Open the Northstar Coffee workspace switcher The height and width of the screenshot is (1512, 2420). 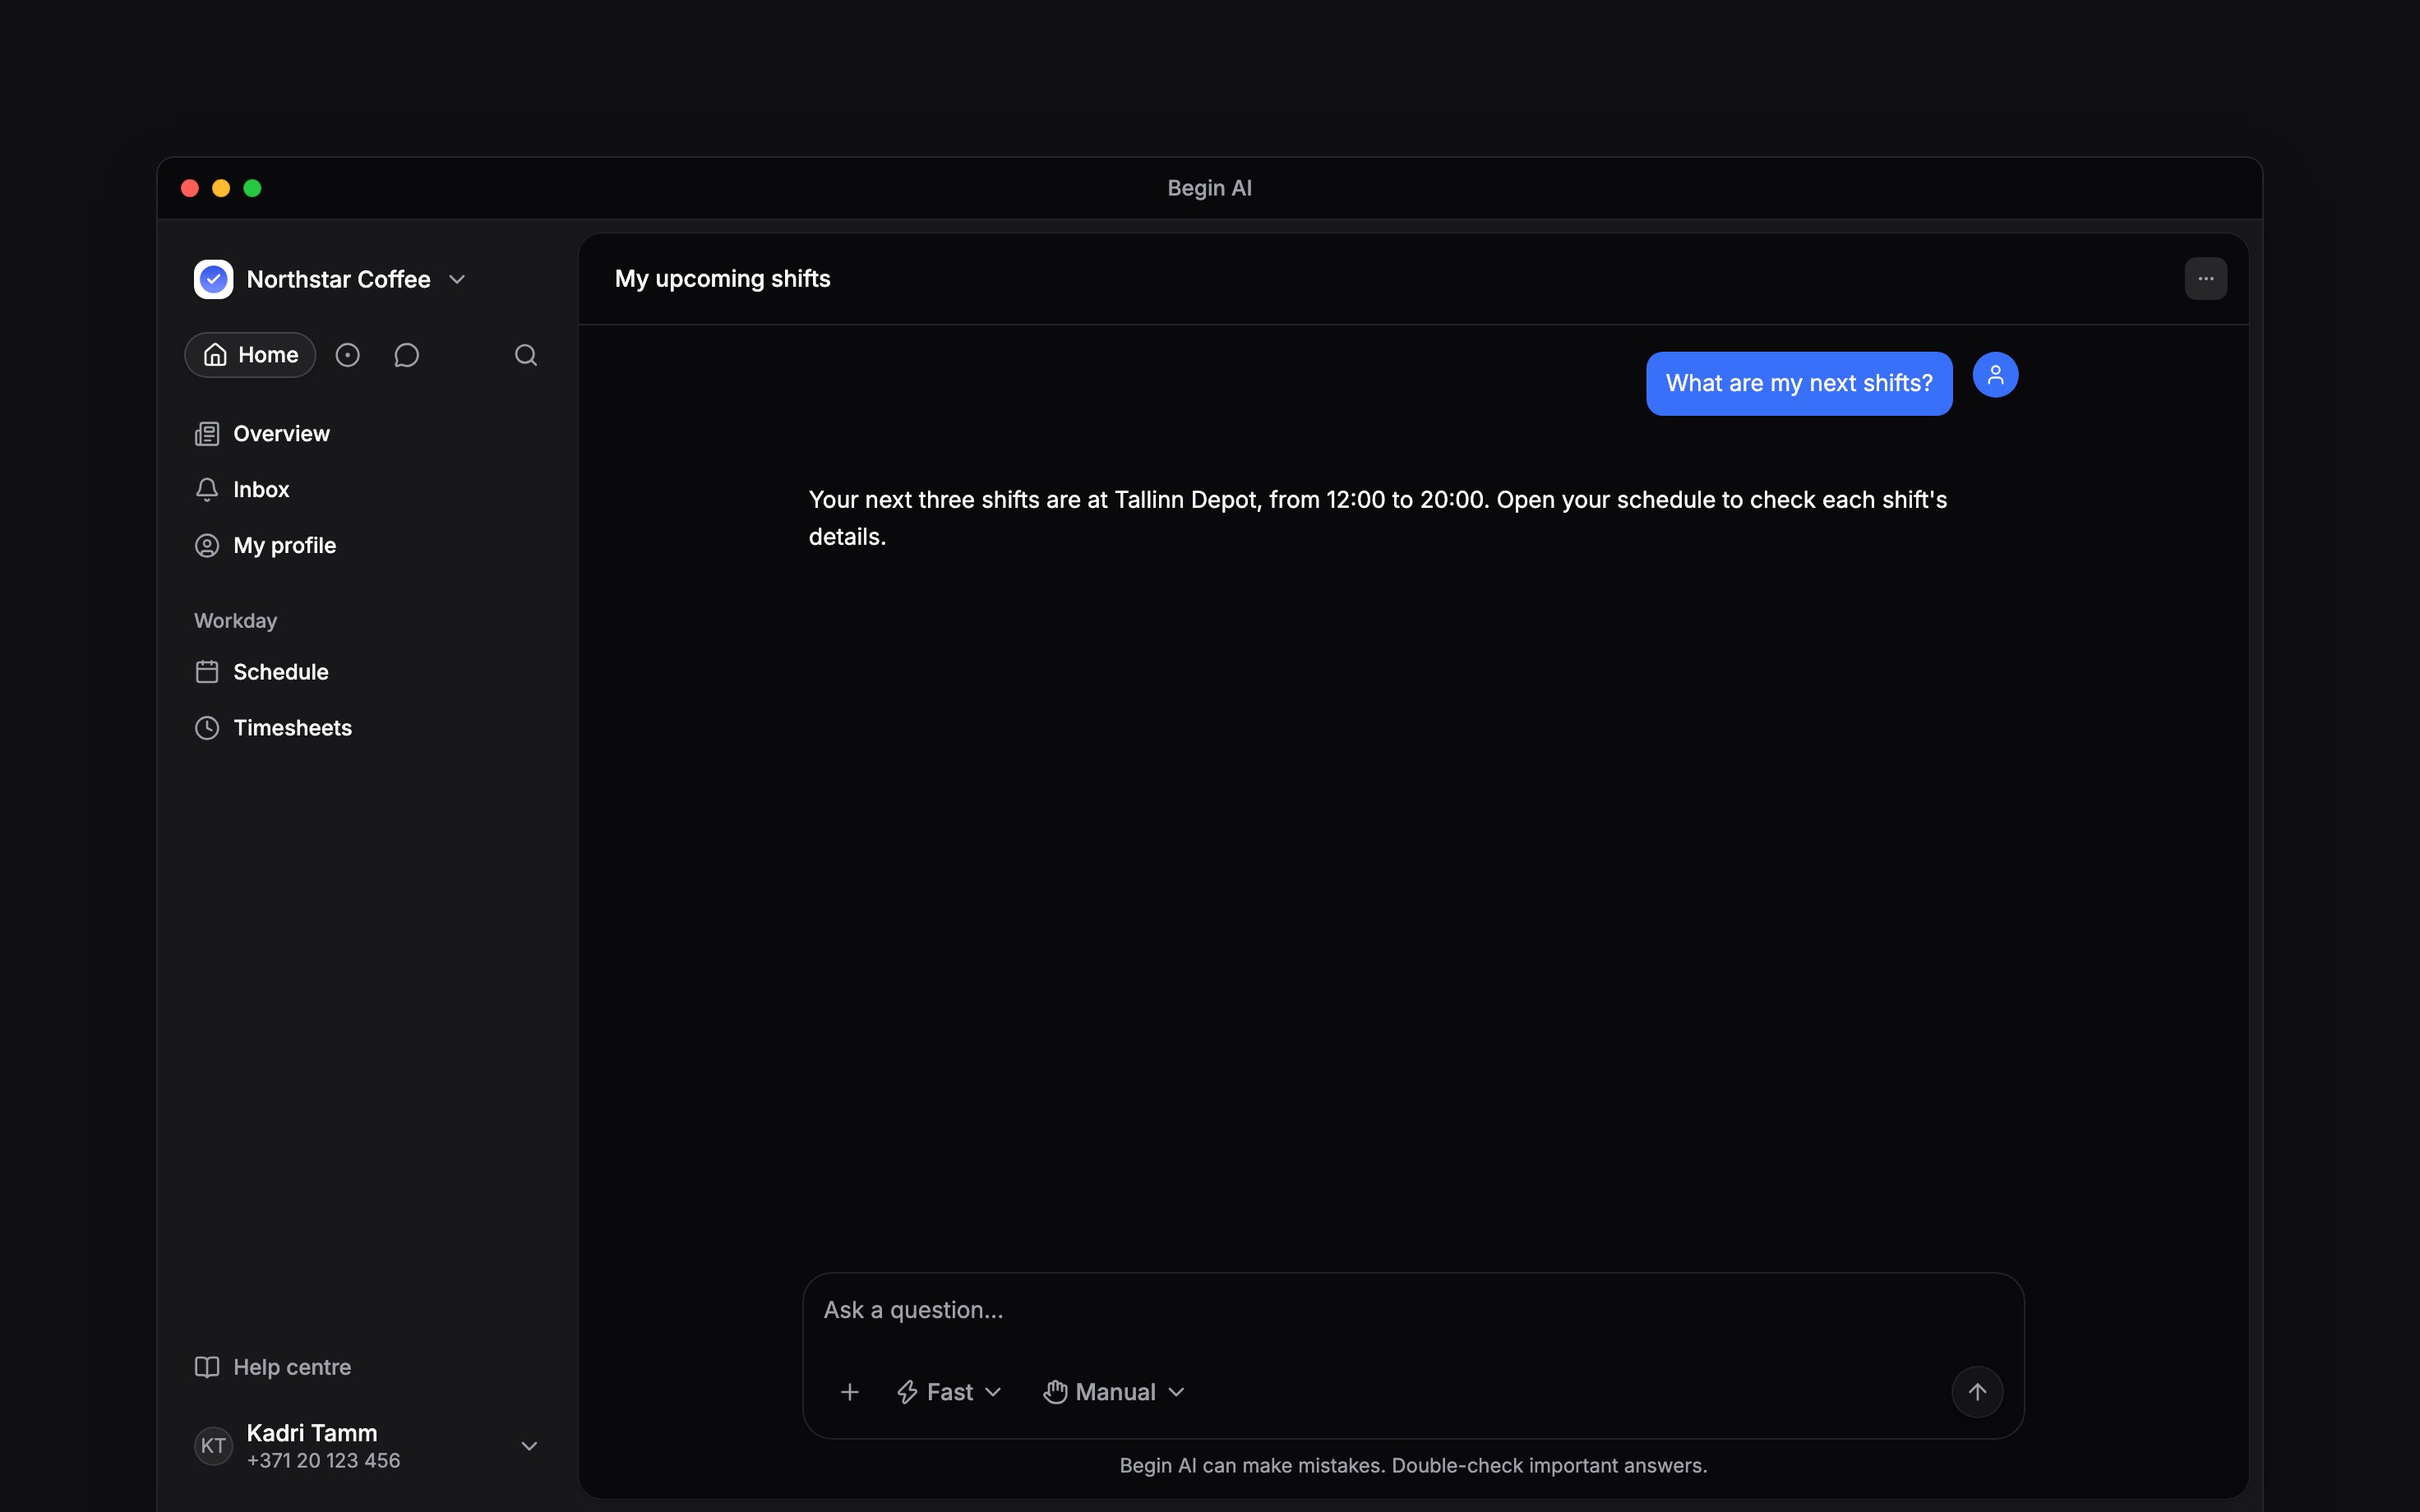pyautogui.click(x=330, y=279)
